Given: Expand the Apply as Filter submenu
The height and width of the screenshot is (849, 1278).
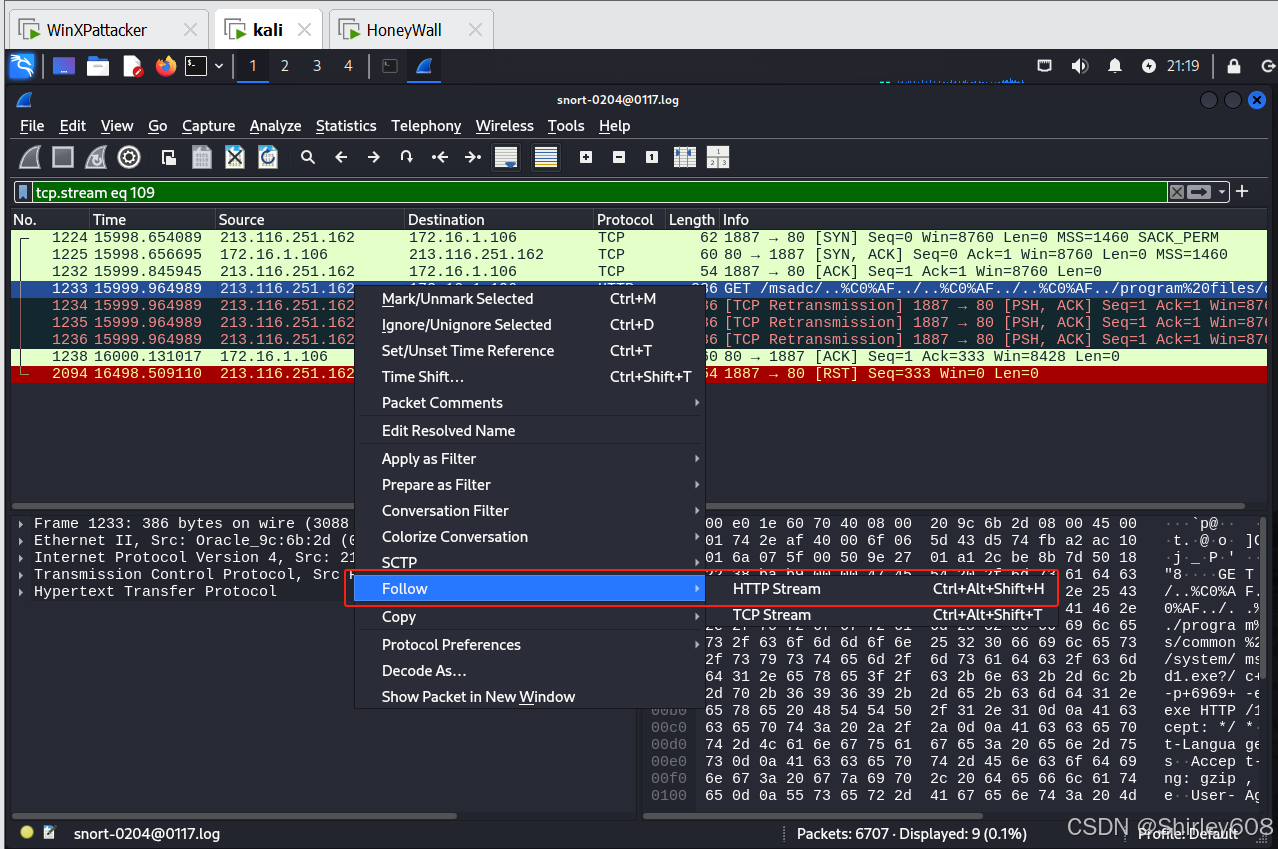Looking at the screenshot, I should tap(530, 459).
